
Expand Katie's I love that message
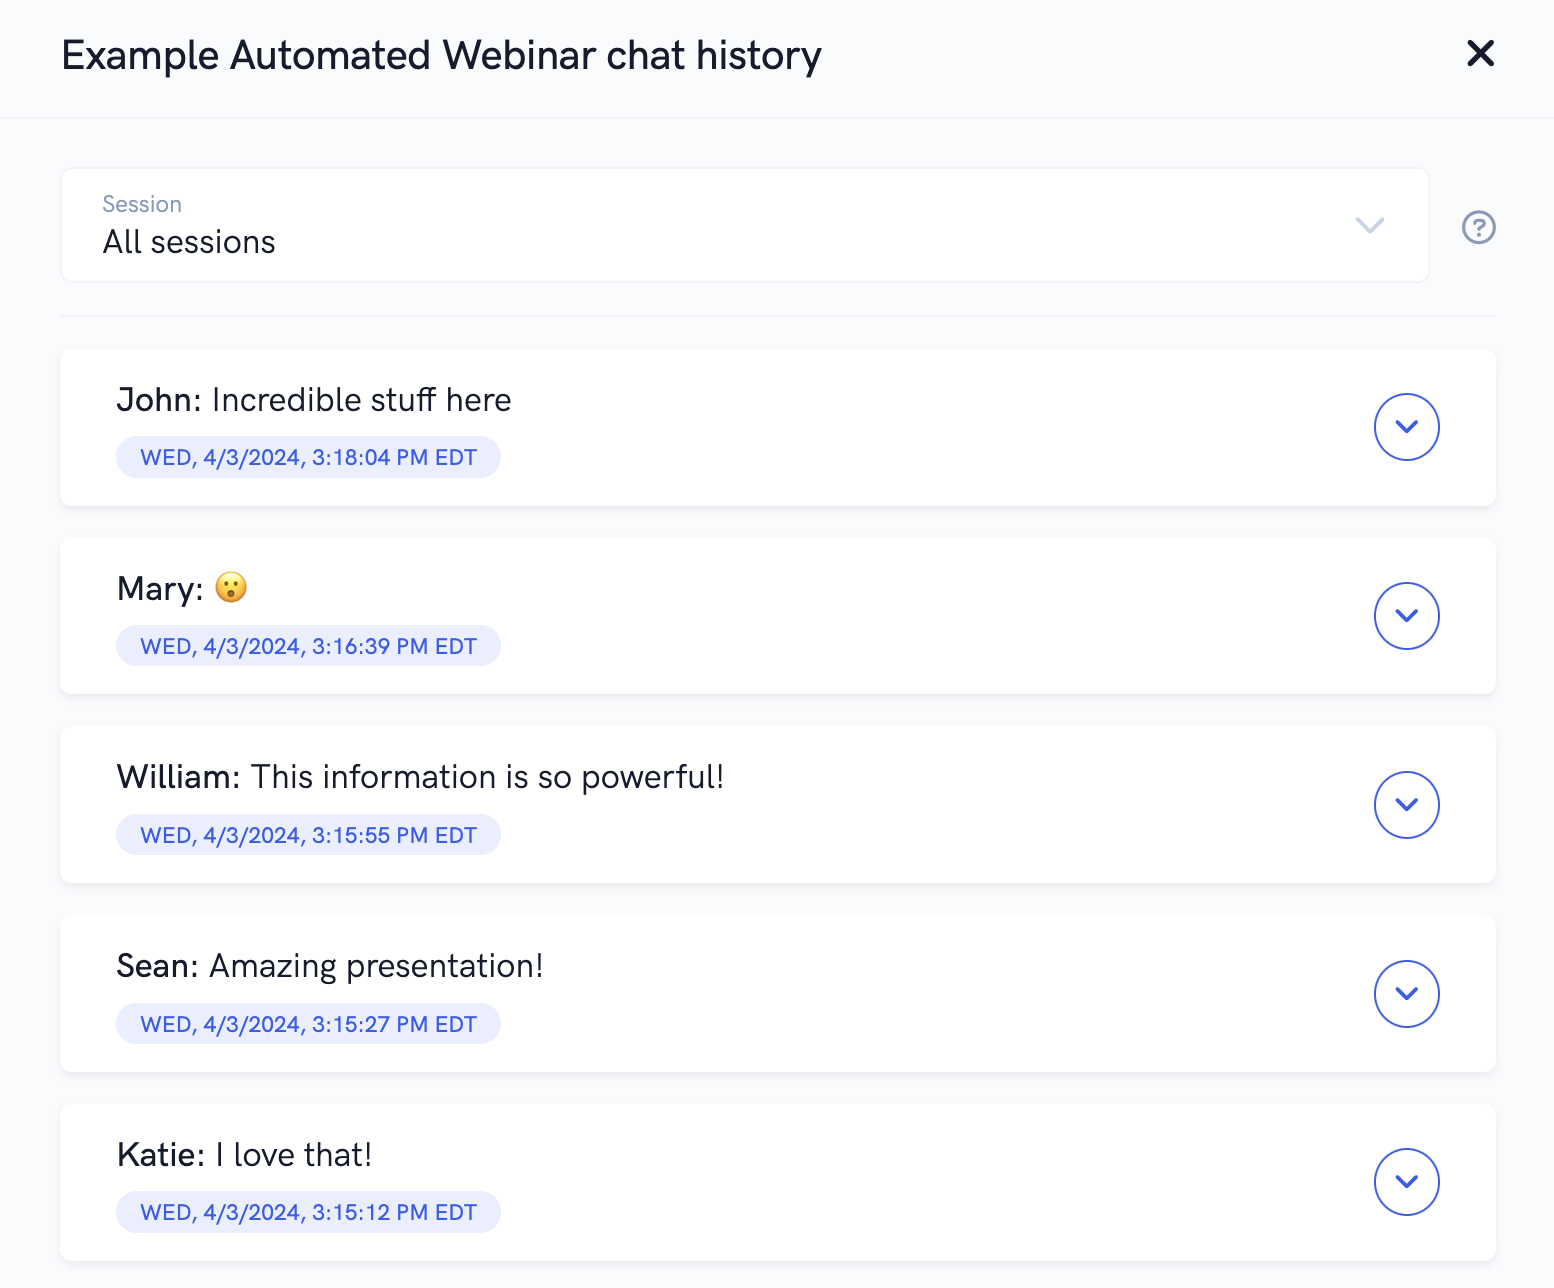click(x=1406, y=1182)
